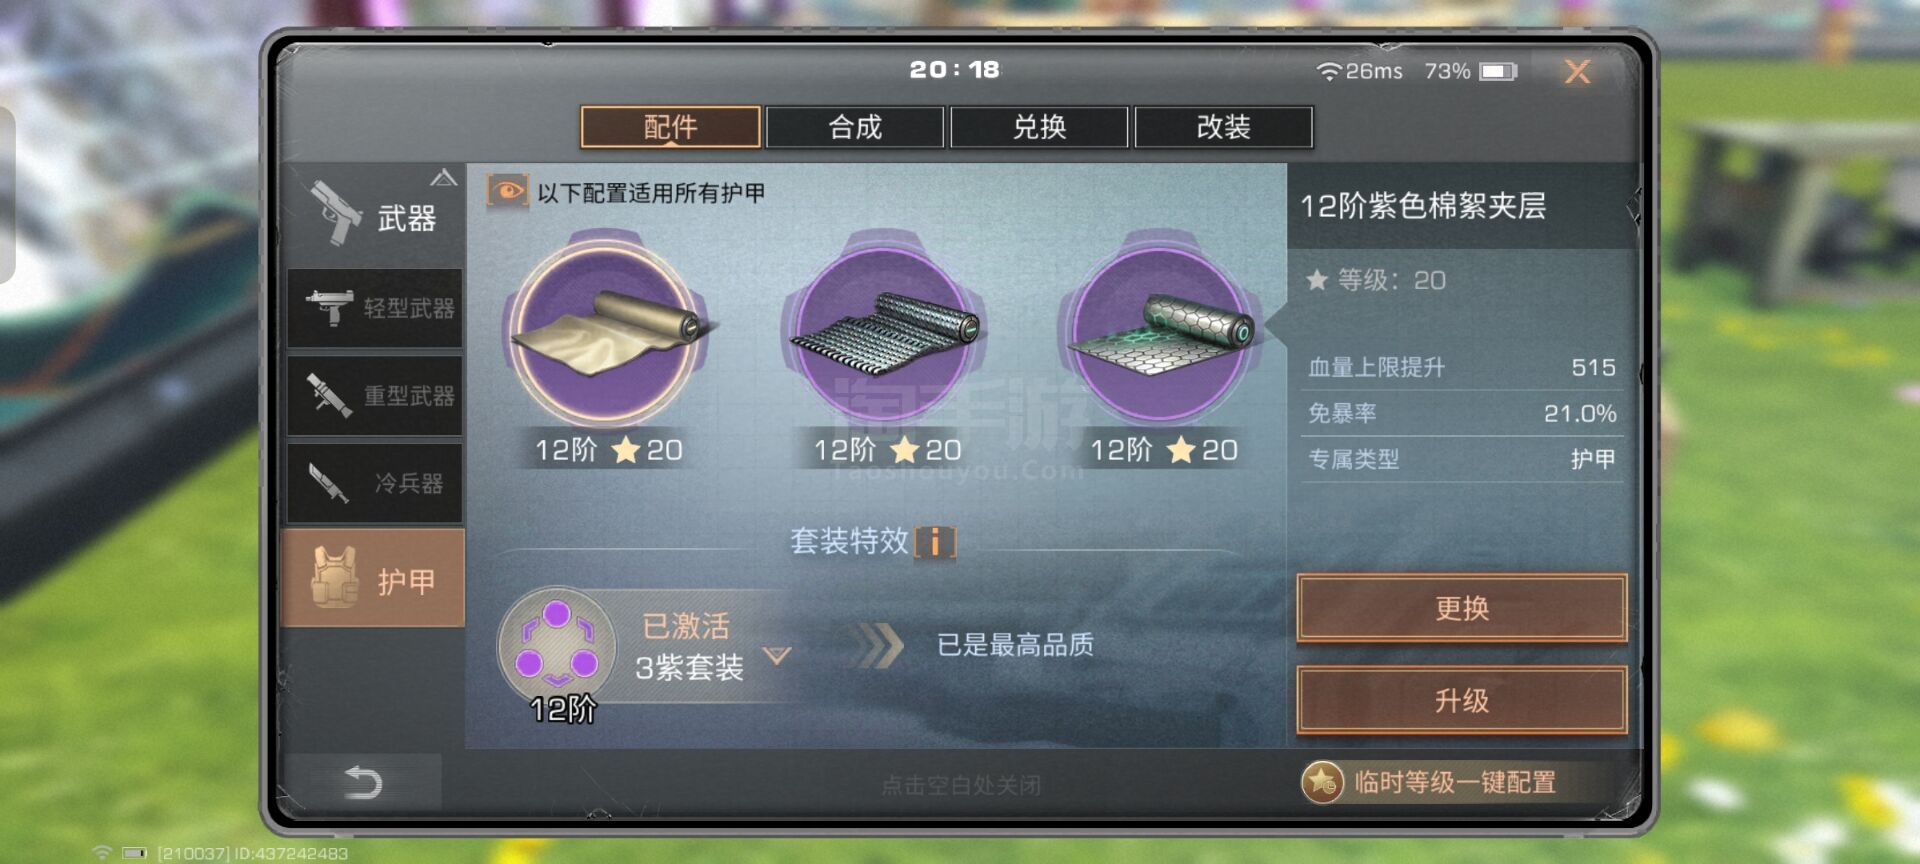Collapse the 武器 section arrow

pos(444,178)
